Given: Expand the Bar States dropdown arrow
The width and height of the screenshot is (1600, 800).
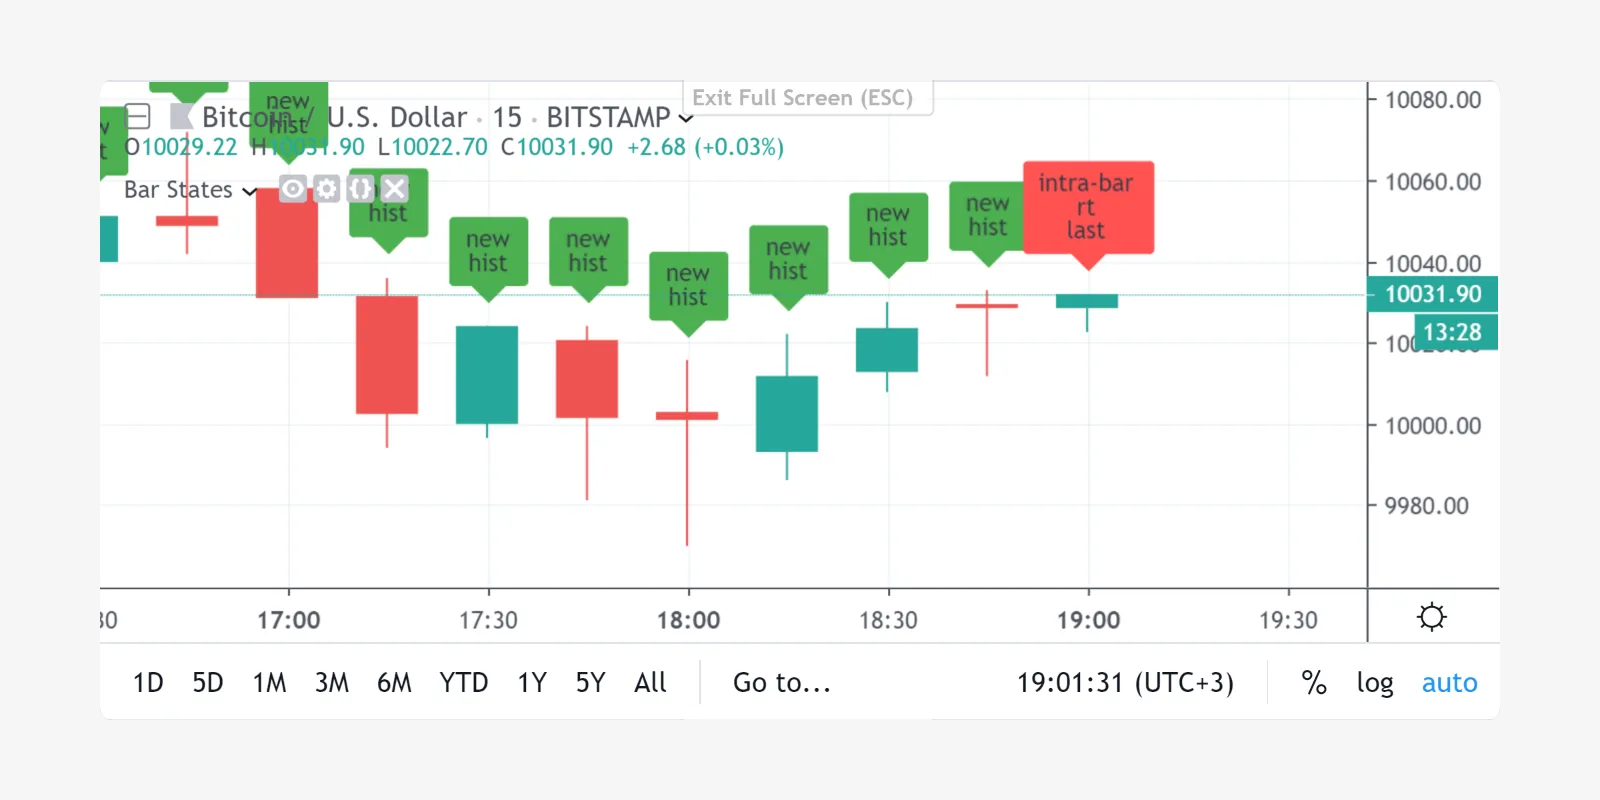Looking at the screenshot, I should click(x=249, y=191).
